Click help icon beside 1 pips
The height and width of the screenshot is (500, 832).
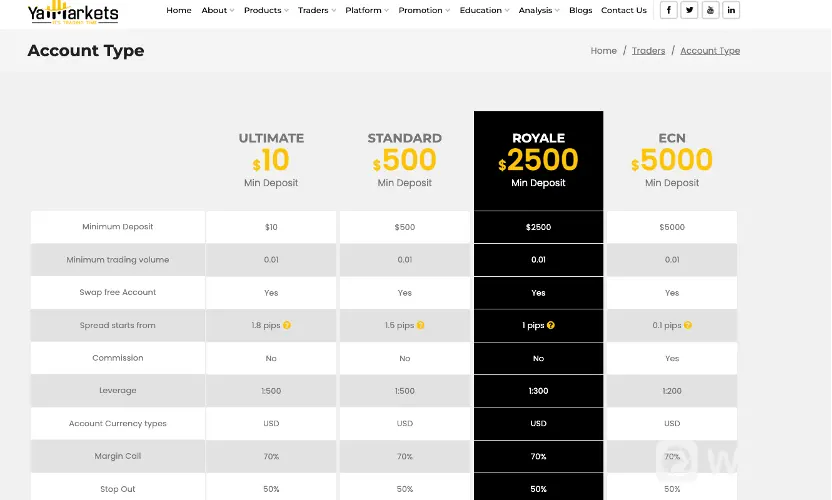pos(551,325)
